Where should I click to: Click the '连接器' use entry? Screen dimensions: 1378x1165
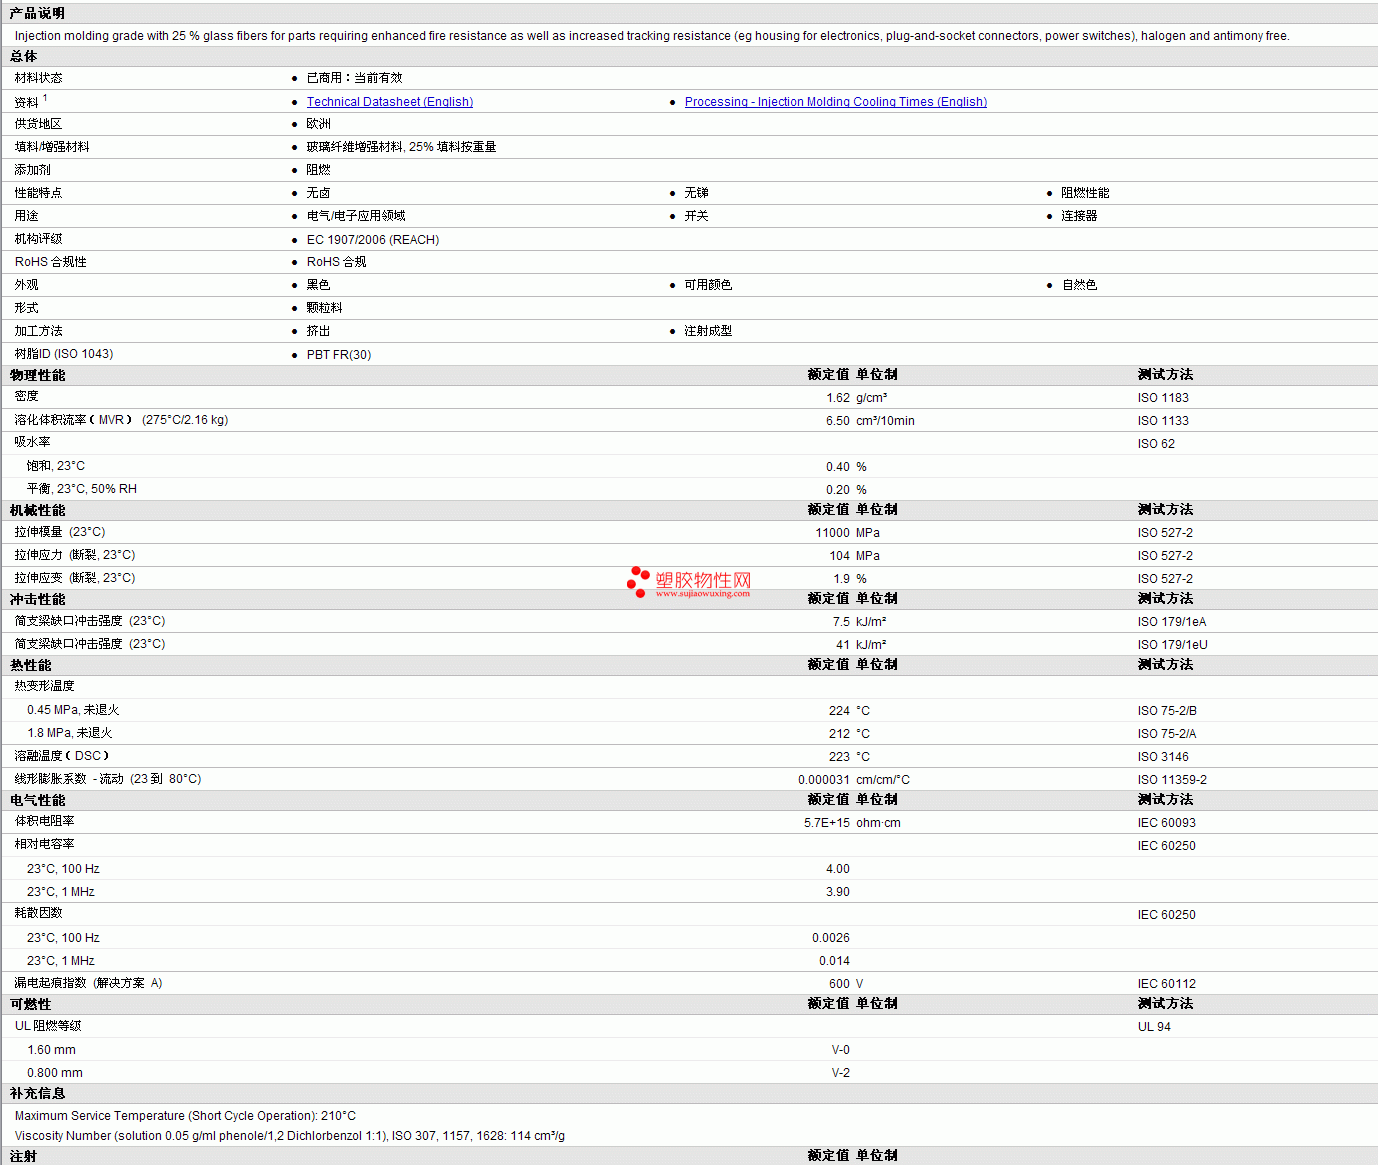pyautogui.click(x=1080, y=216)
